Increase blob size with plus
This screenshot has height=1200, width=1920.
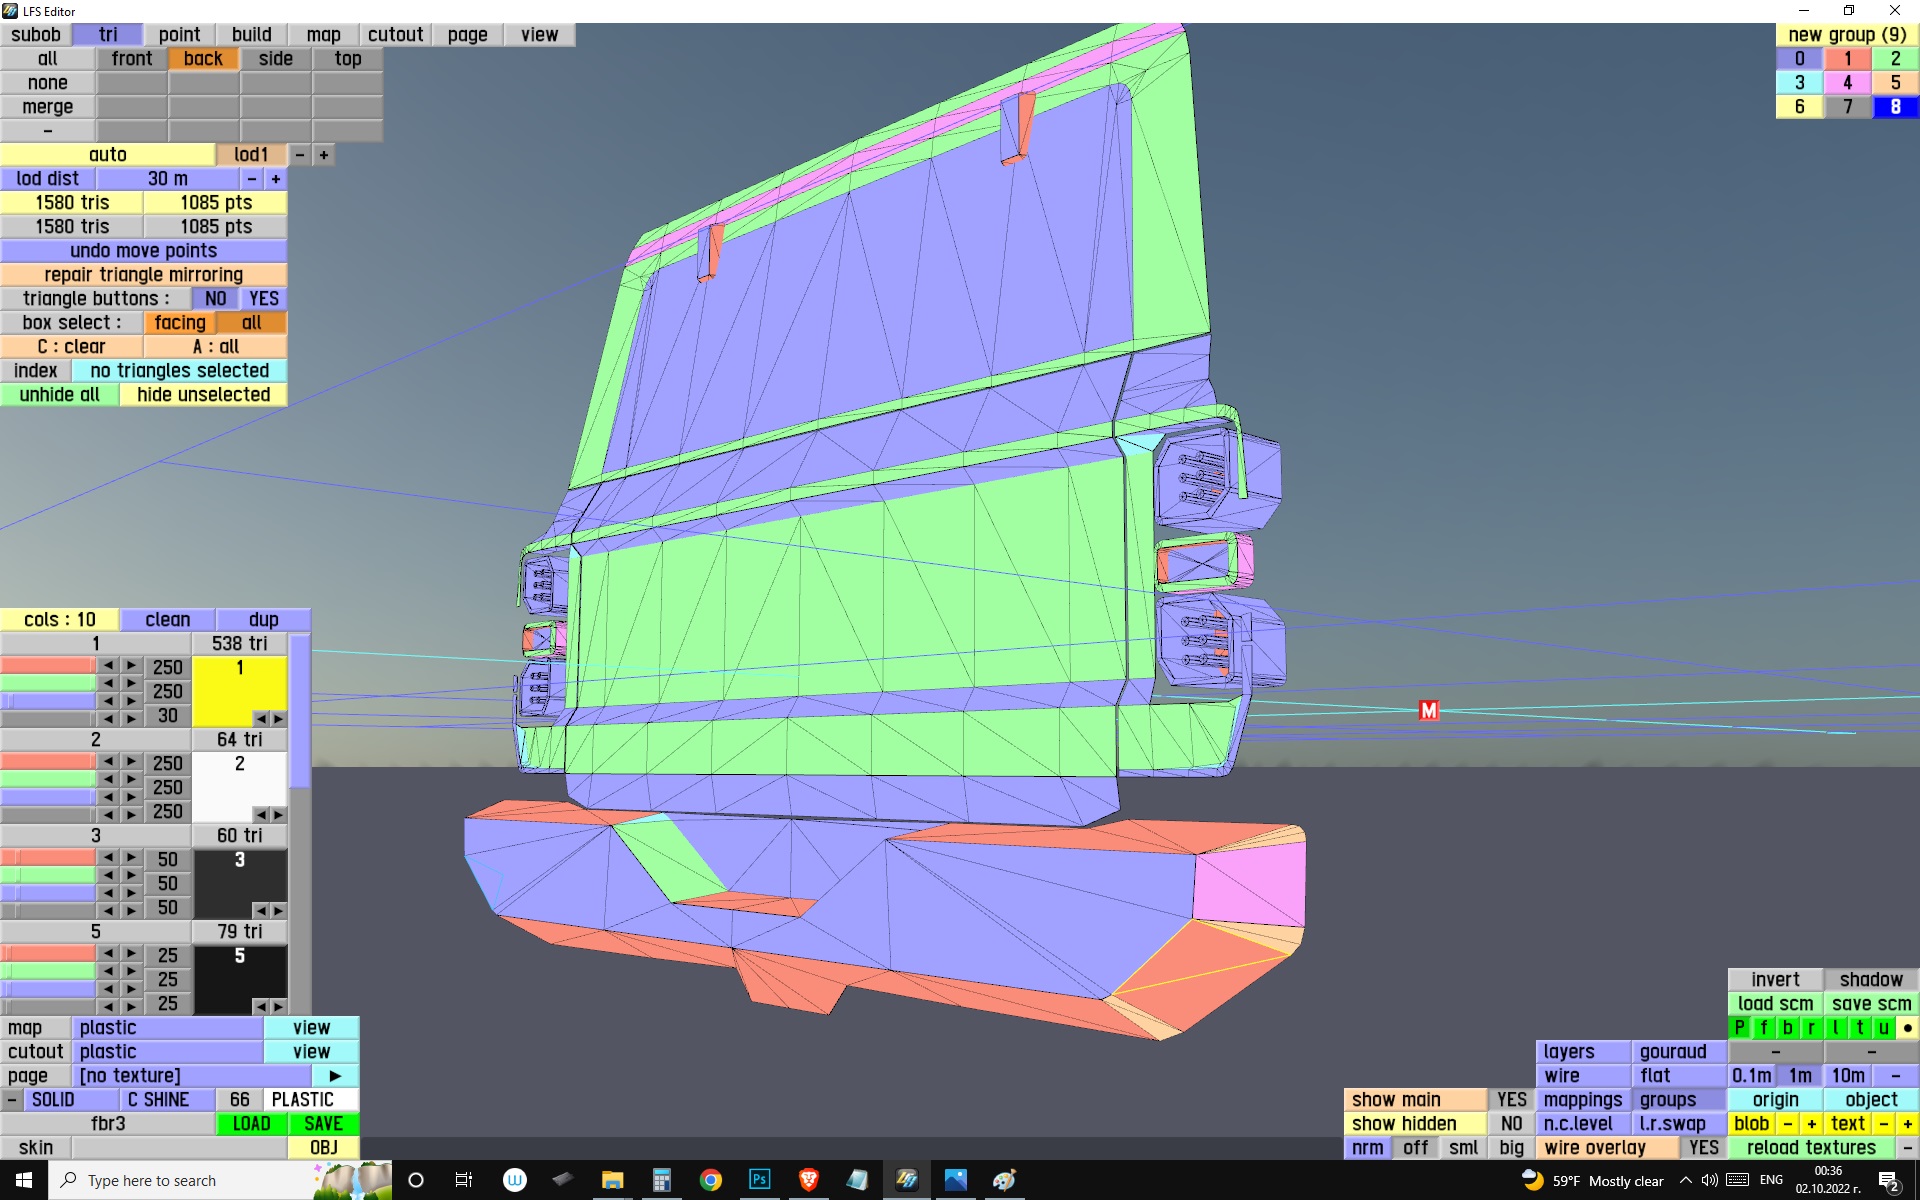[x=1811, y=1123]
